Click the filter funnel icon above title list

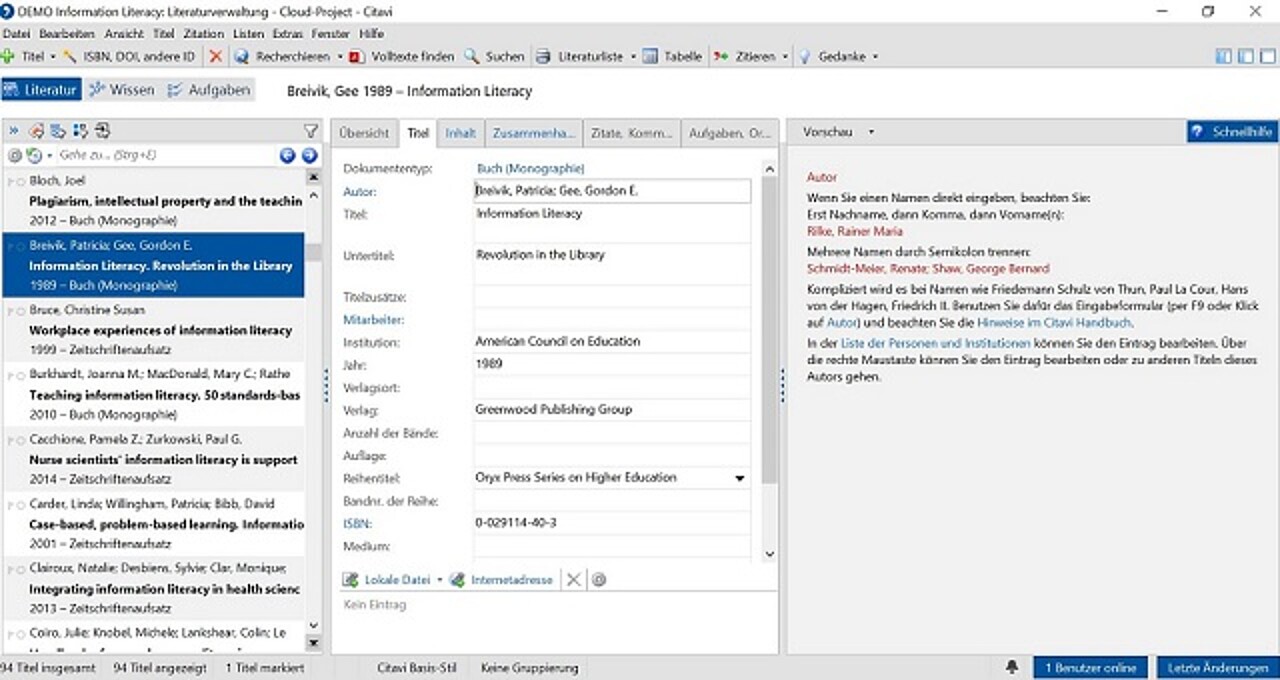pyautogui.click(x=310, y=131)
